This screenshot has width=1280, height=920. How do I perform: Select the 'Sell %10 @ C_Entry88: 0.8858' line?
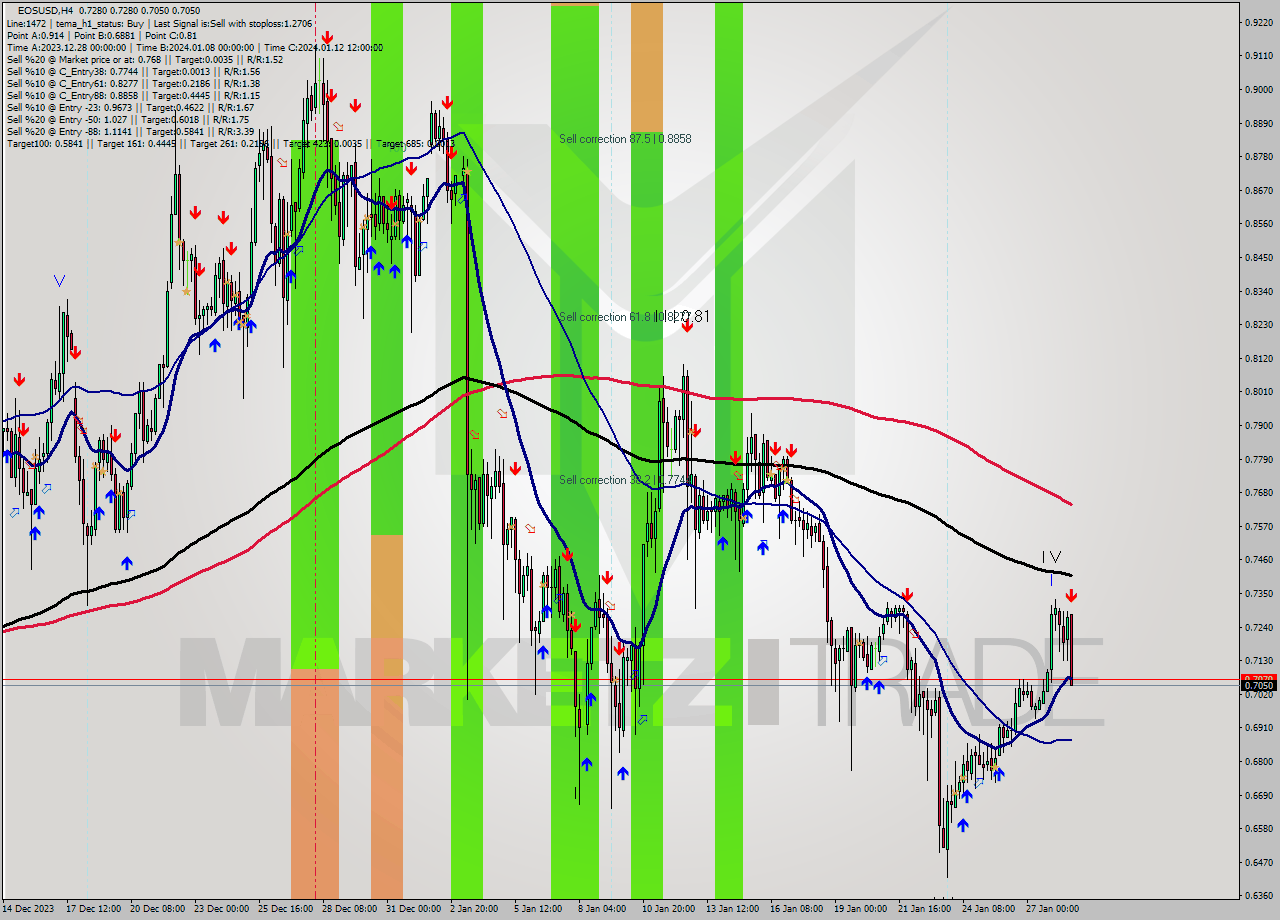133,95
